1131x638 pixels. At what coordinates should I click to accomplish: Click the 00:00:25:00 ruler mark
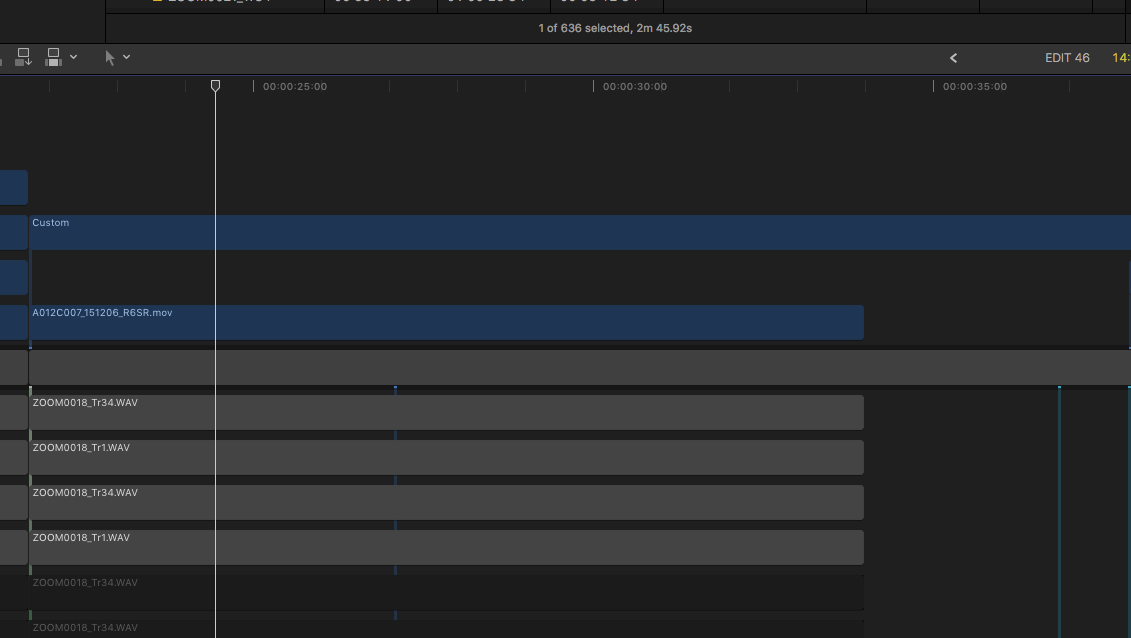[294, 87]
